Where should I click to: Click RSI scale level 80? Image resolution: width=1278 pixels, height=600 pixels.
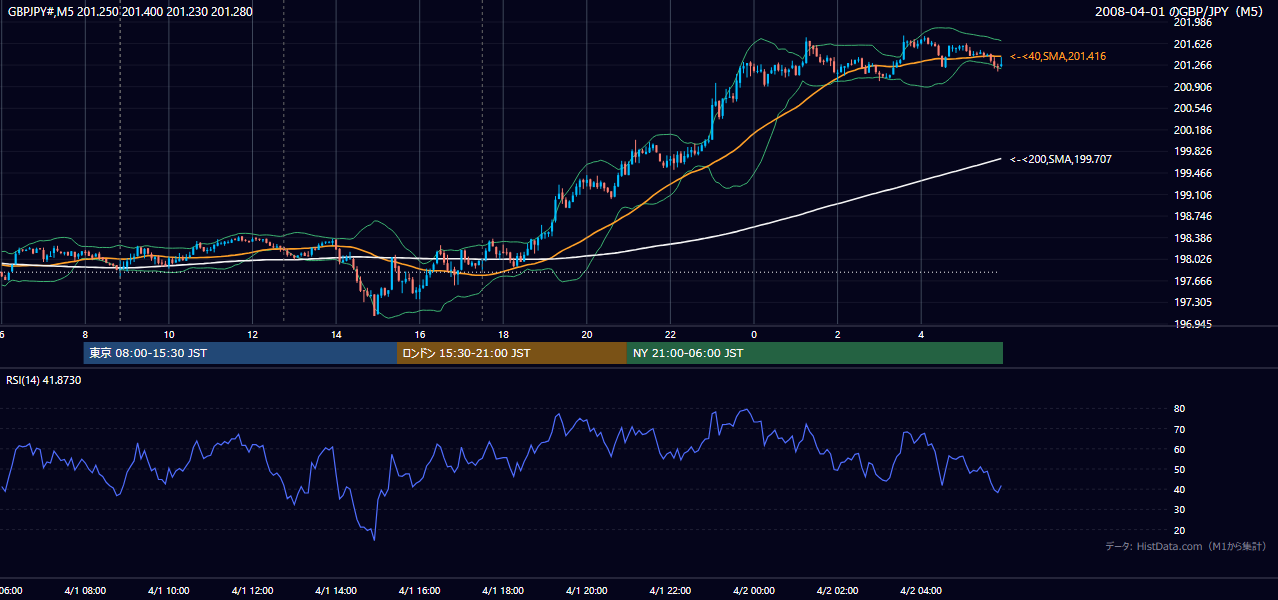[1179, 409]
